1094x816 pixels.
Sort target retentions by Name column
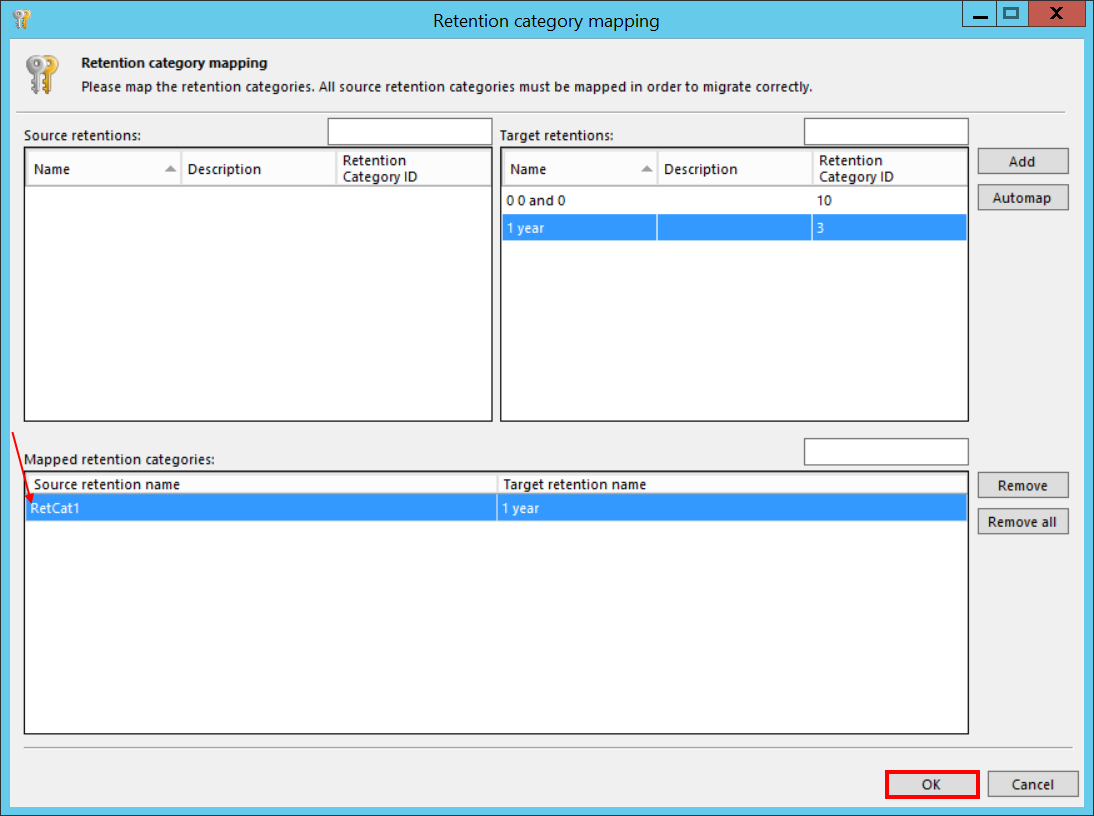[x=578, y=169]
